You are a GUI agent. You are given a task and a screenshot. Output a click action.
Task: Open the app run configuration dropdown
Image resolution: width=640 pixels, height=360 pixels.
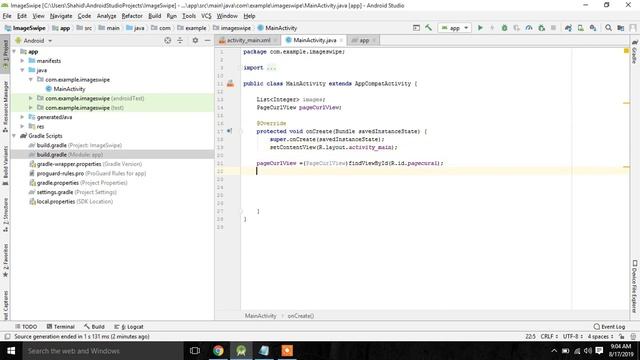[454, 28]
